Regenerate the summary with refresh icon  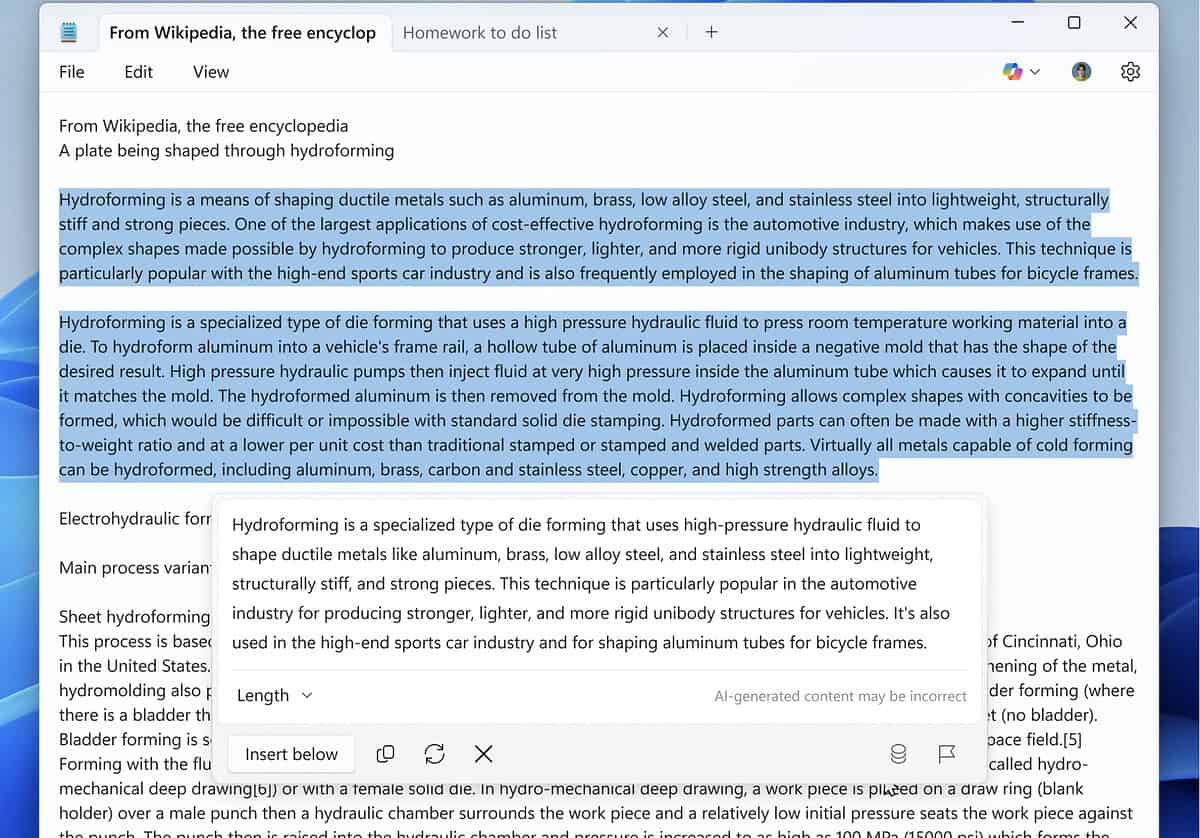click(434, 754)
